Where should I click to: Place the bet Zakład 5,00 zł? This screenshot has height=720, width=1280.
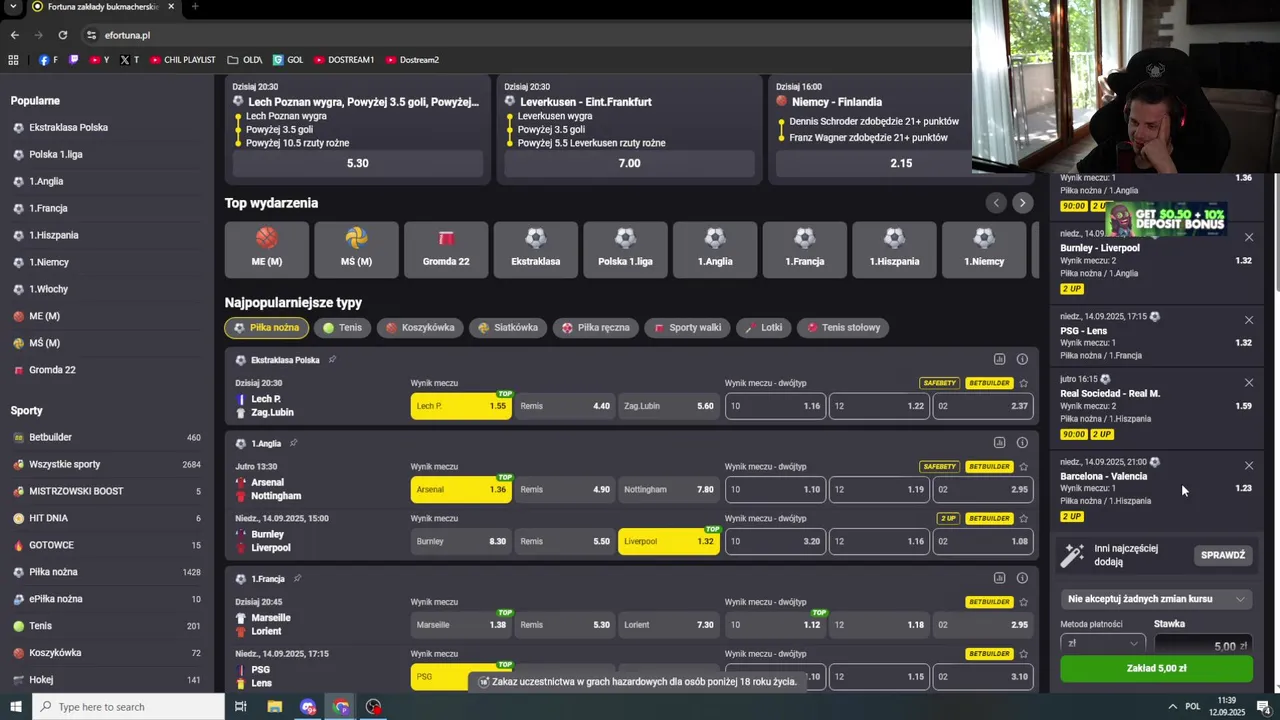point(1156,669)
